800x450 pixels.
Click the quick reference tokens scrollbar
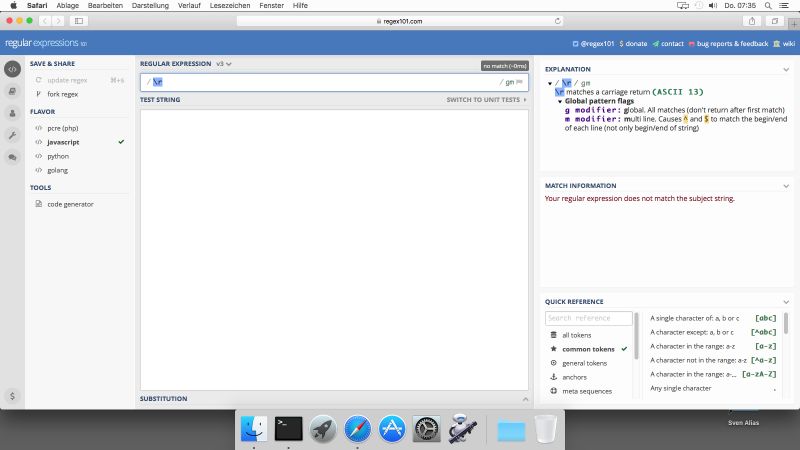coord(786,323)
